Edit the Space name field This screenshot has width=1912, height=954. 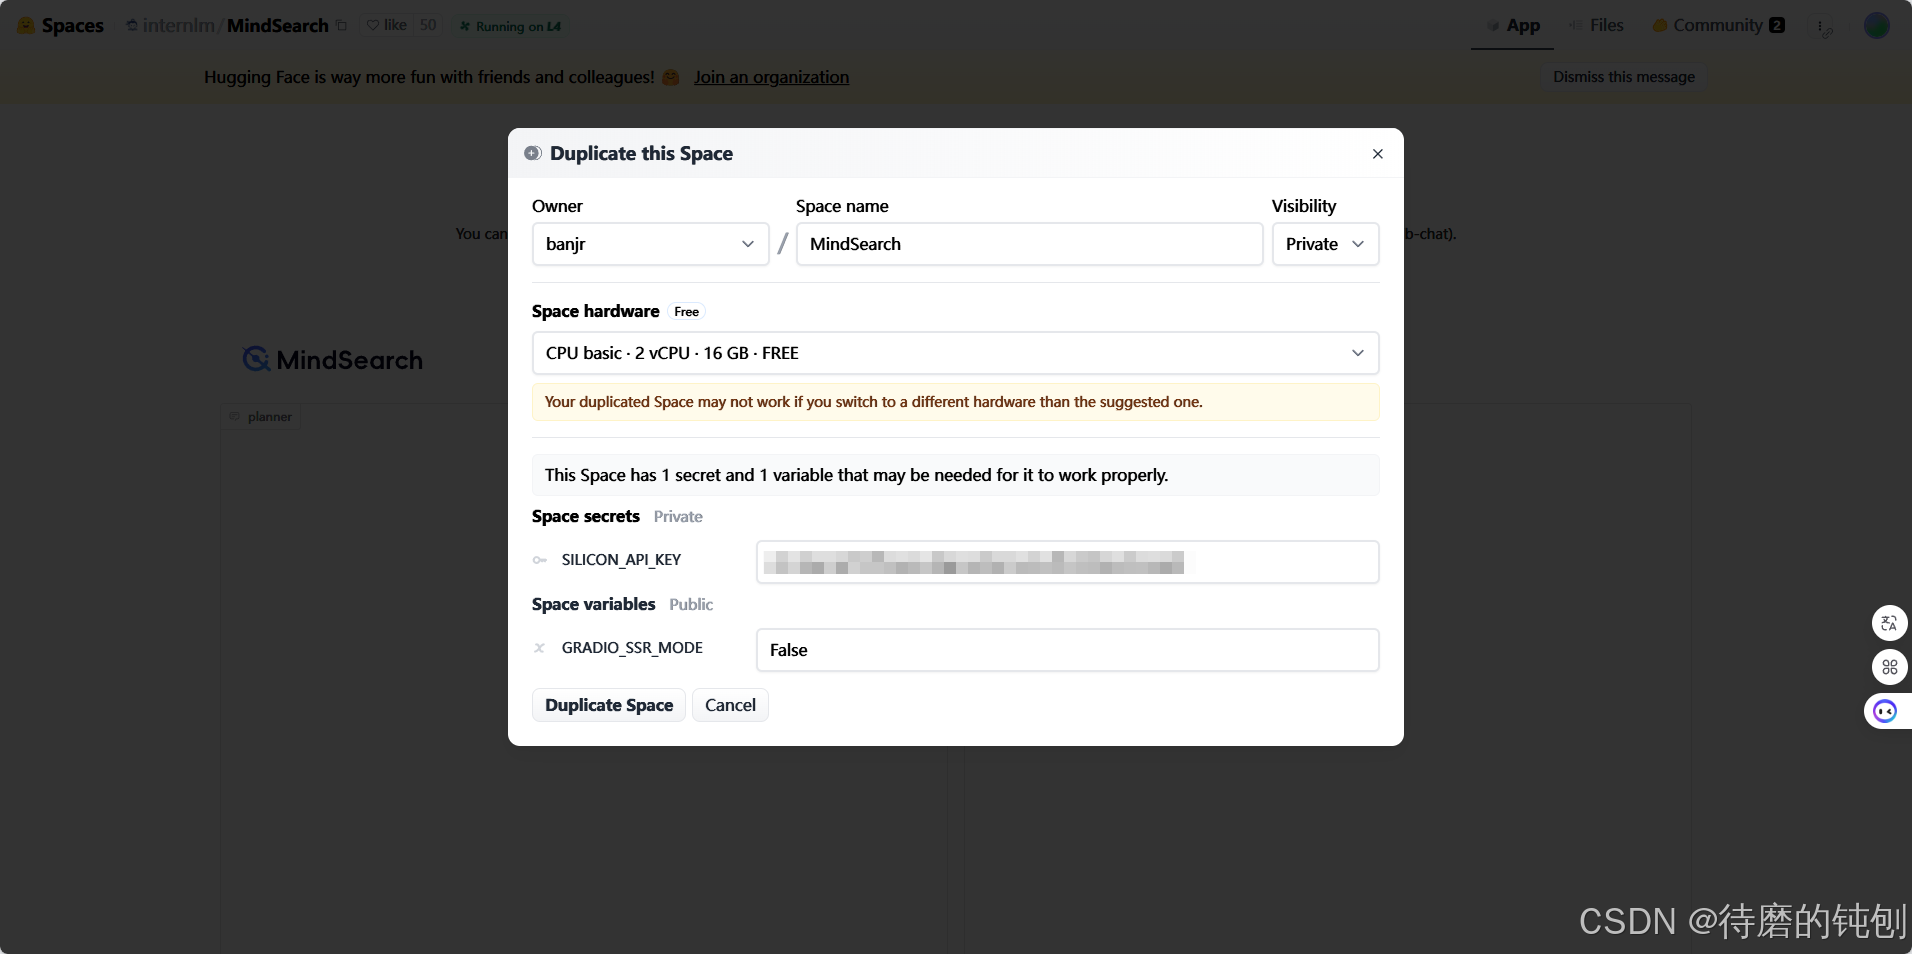[1029, 244]
